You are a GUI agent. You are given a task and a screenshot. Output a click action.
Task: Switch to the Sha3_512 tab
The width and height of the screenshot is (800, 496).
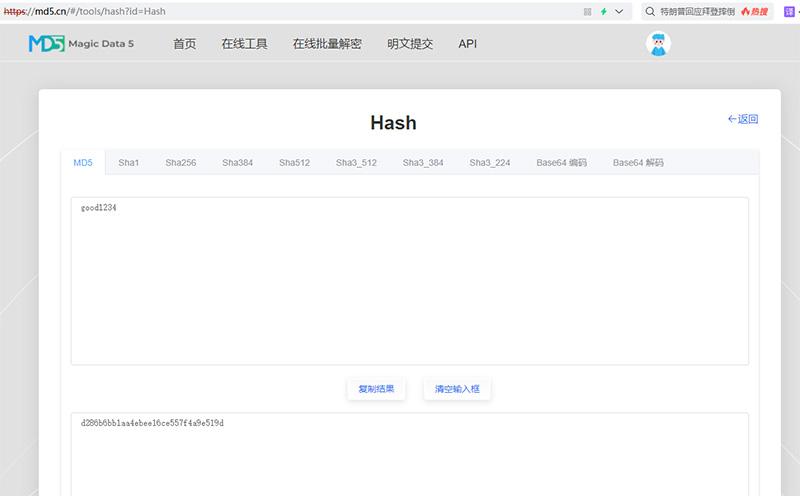[x=356, y=163]
